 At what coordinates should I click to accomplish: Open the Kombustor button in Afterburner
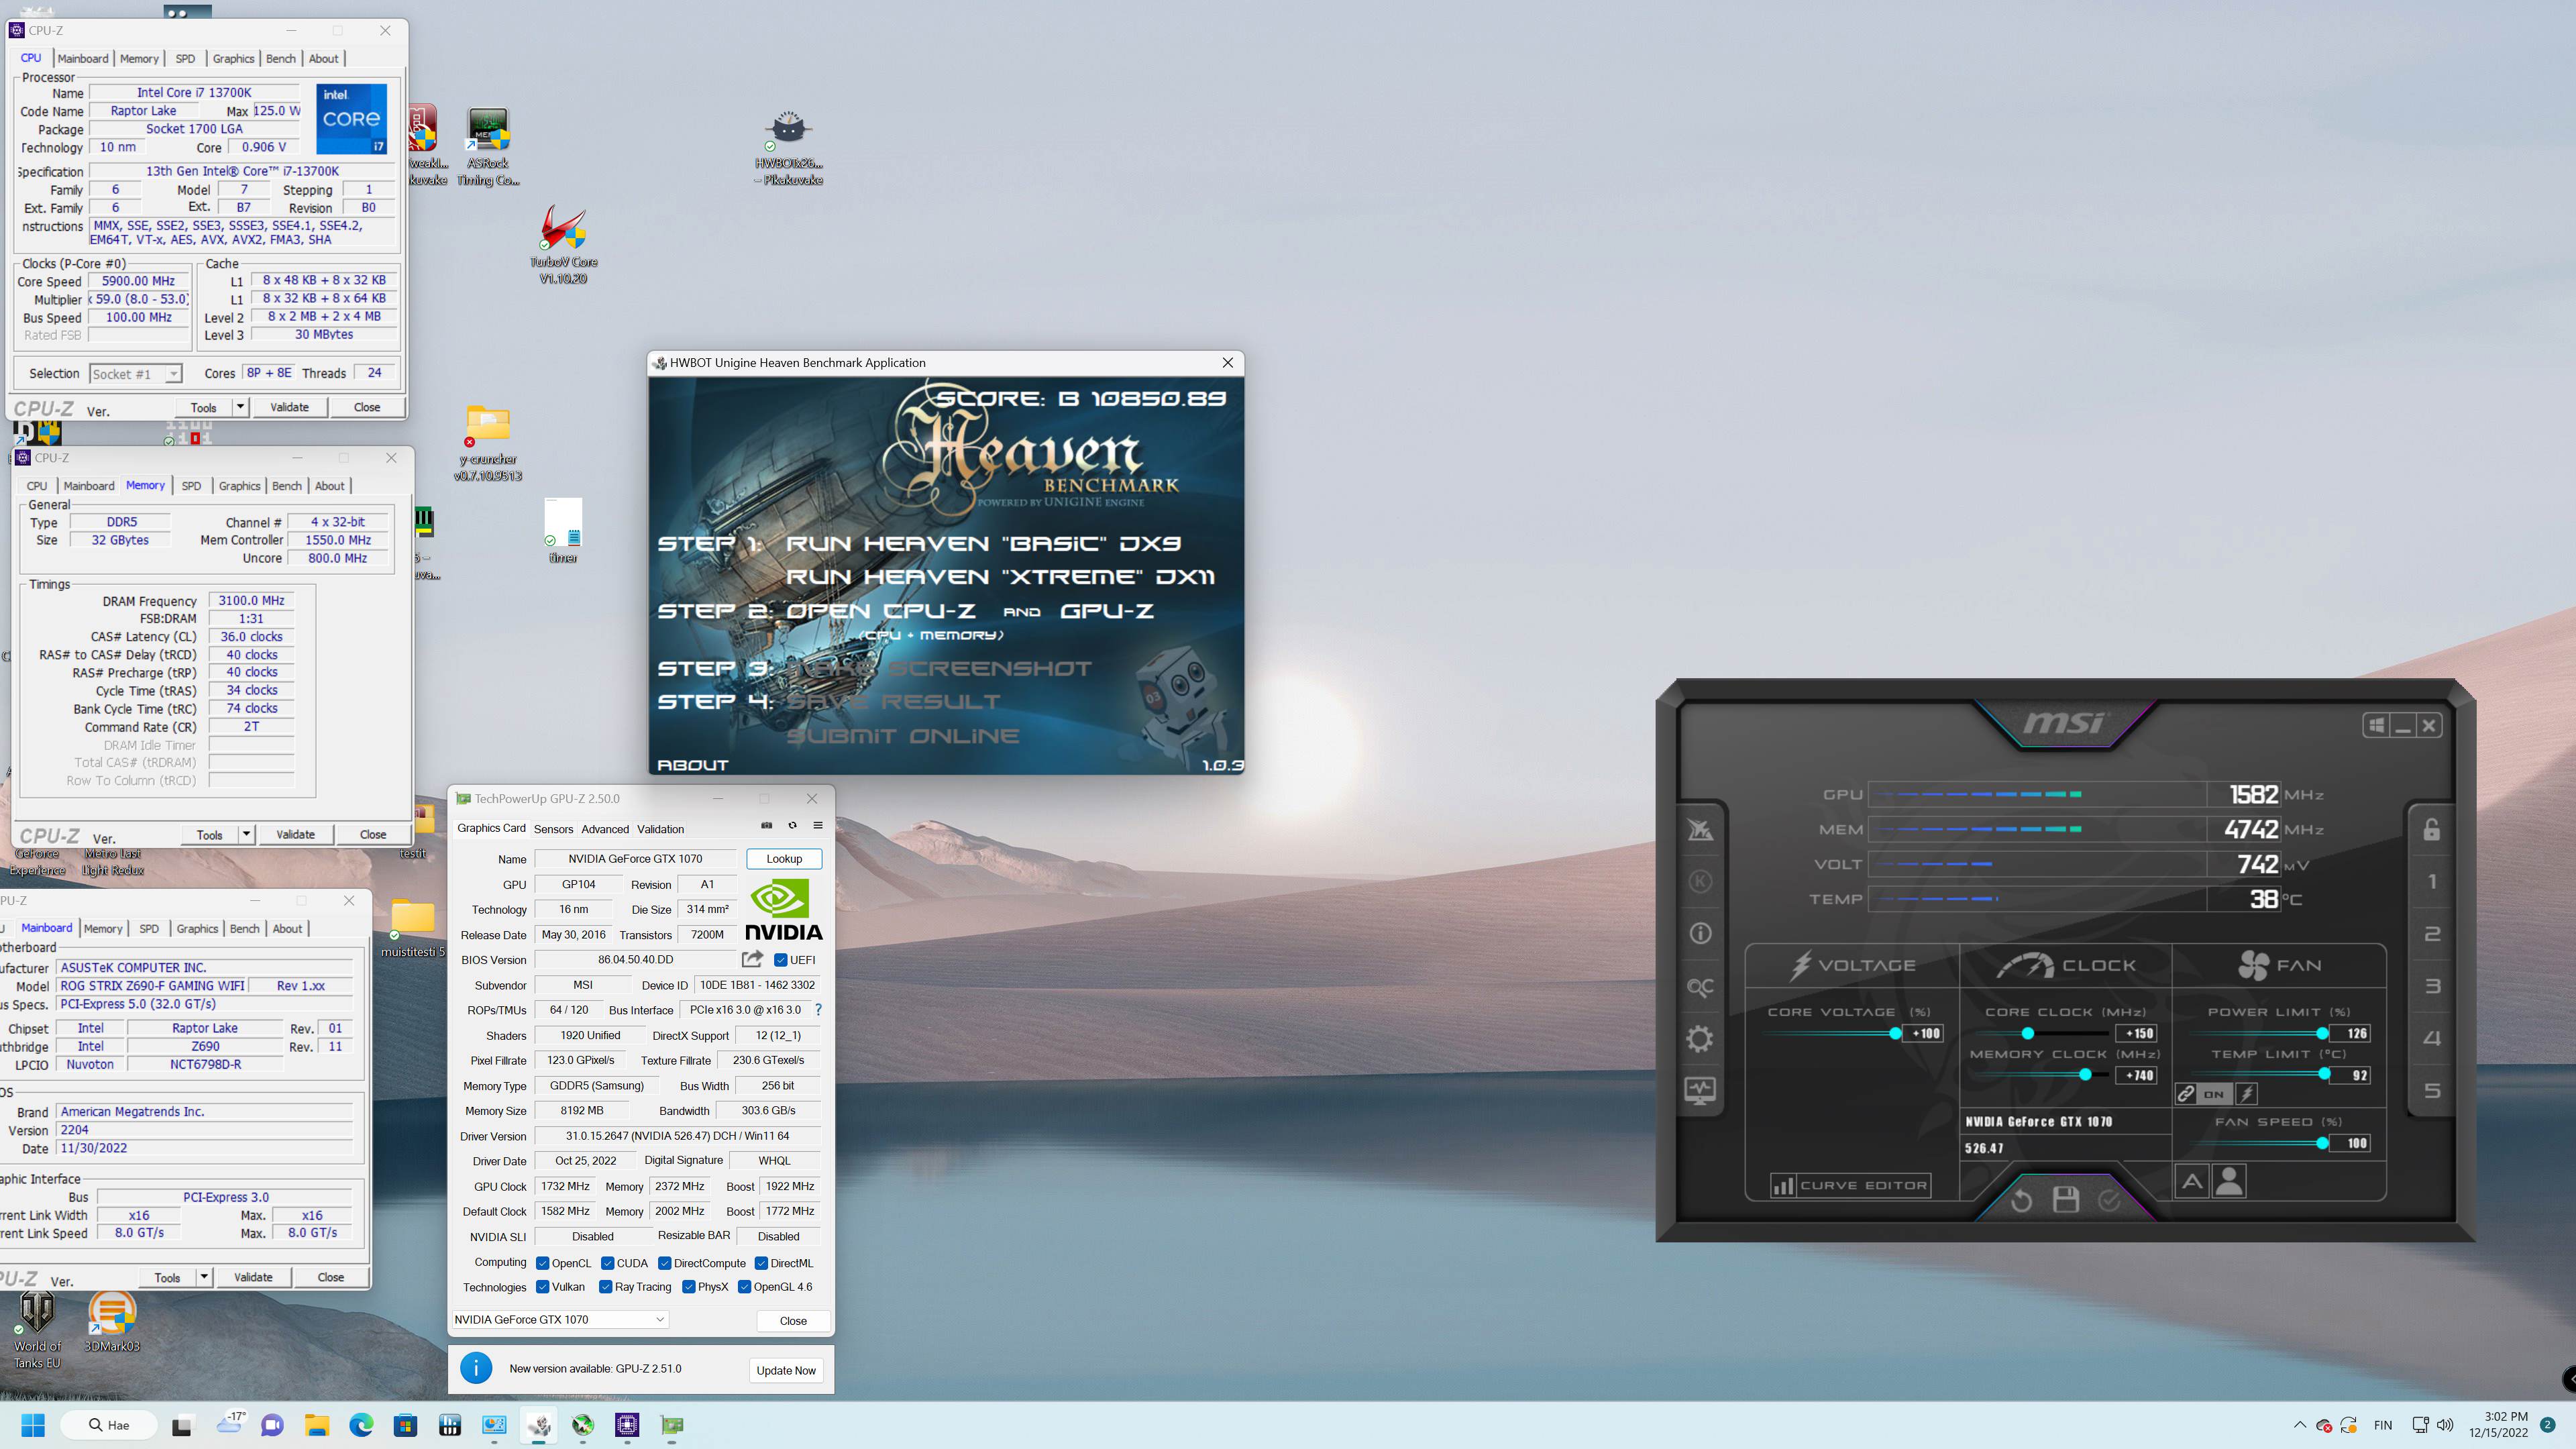[1700, 881]
